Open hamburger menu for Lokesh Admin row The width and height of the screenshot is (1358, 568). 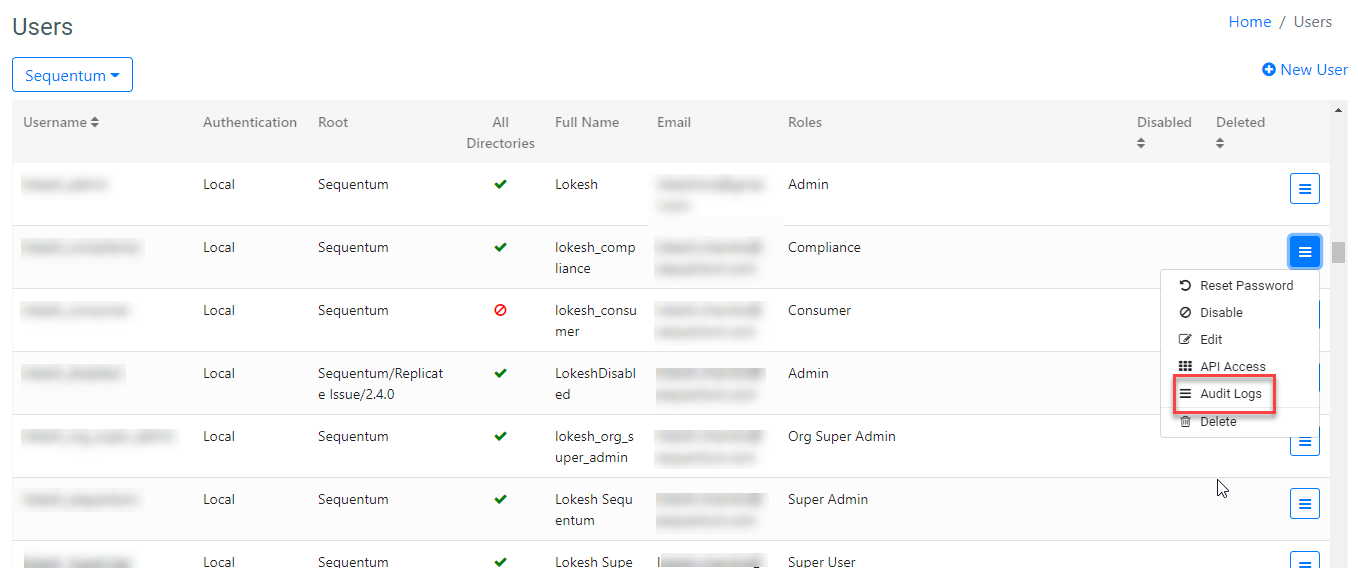[1304, 188]
